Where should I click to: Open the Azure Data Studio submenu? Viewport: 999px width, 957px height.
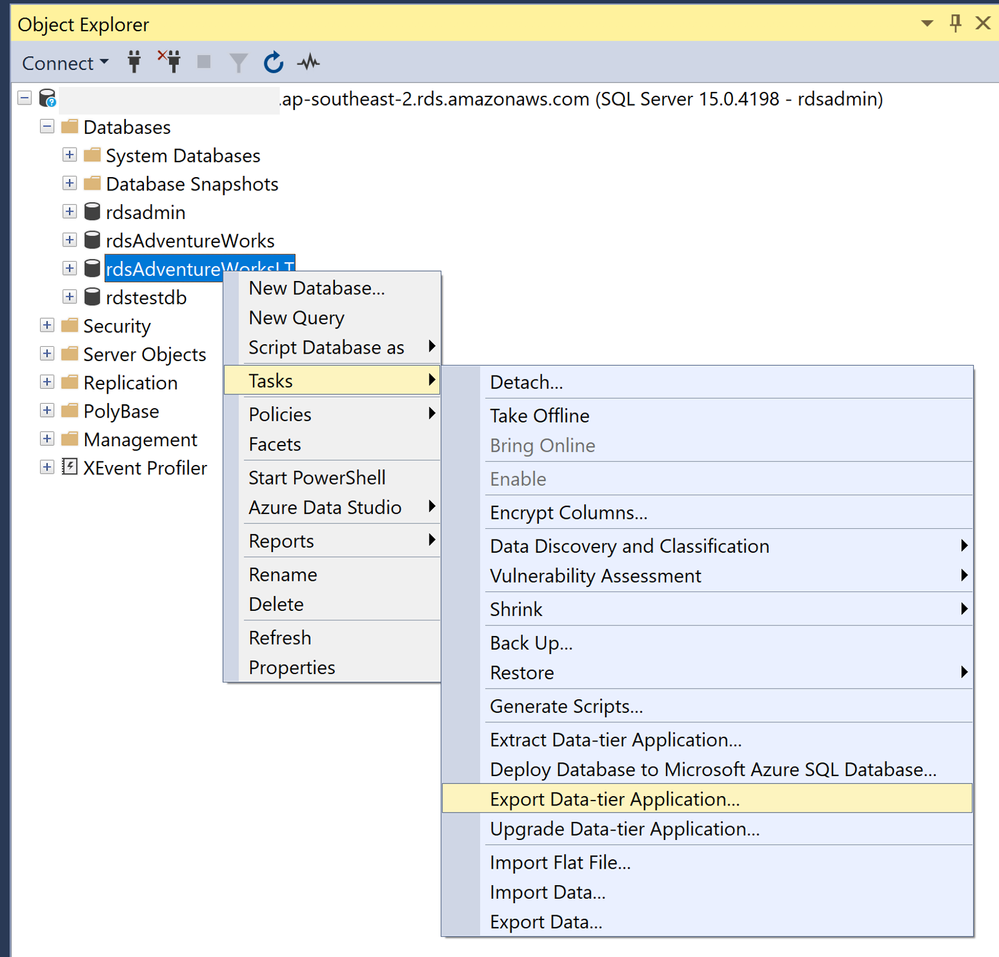[x=333, y=507]
